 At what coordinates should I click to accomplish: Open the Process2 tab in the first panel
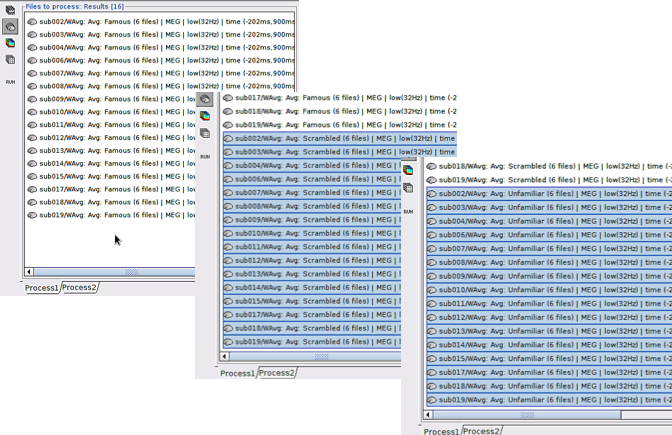coord(79,288)
